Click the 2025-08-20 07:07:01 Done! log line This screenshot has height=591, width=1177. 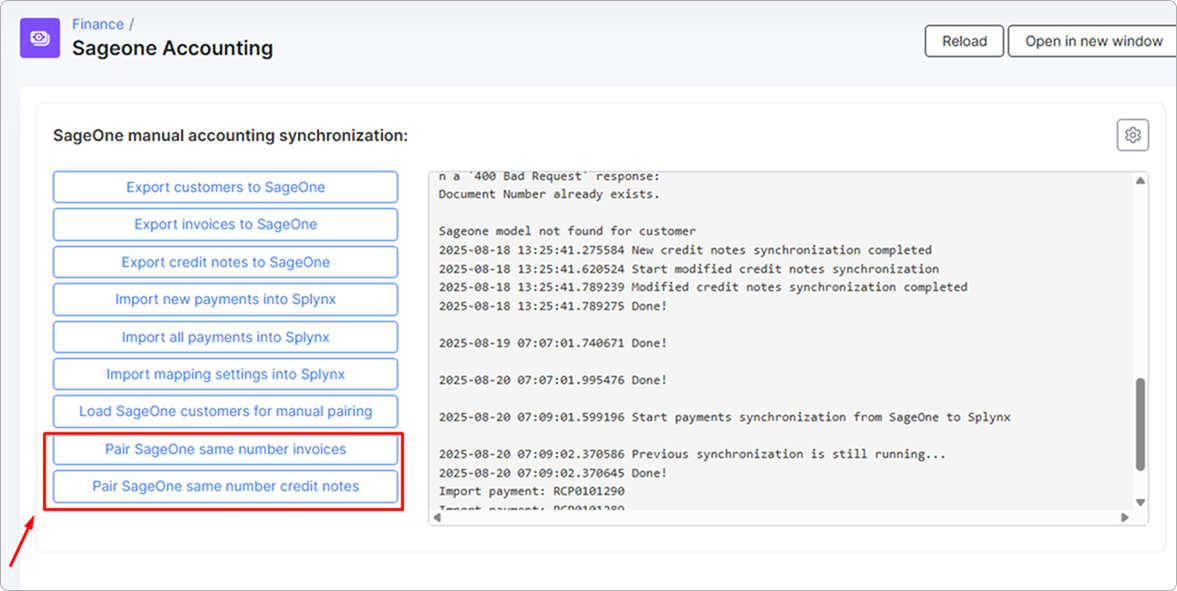(x=553, y=380)
